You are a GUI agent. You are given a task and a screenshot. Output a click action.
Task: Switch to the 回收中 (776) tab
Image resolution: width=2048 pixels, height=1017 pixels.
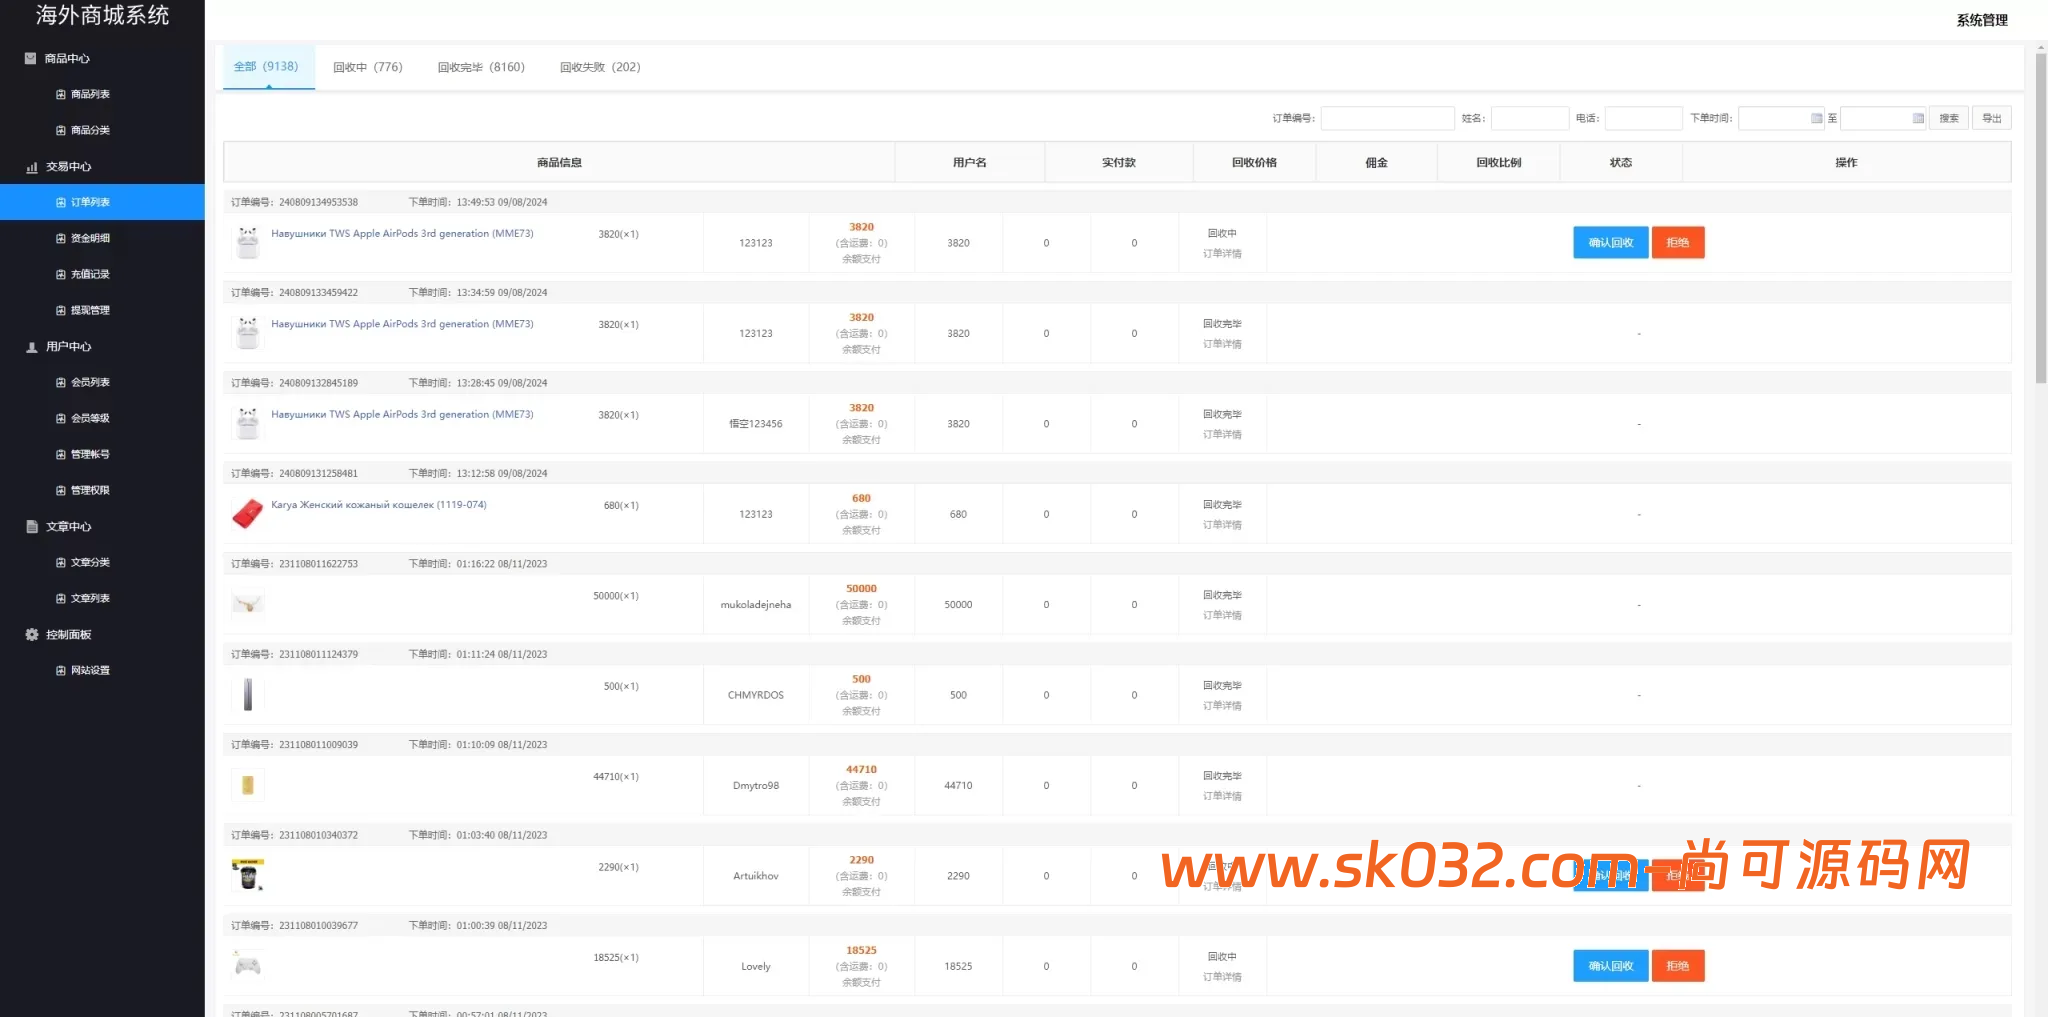pos(367,67)
